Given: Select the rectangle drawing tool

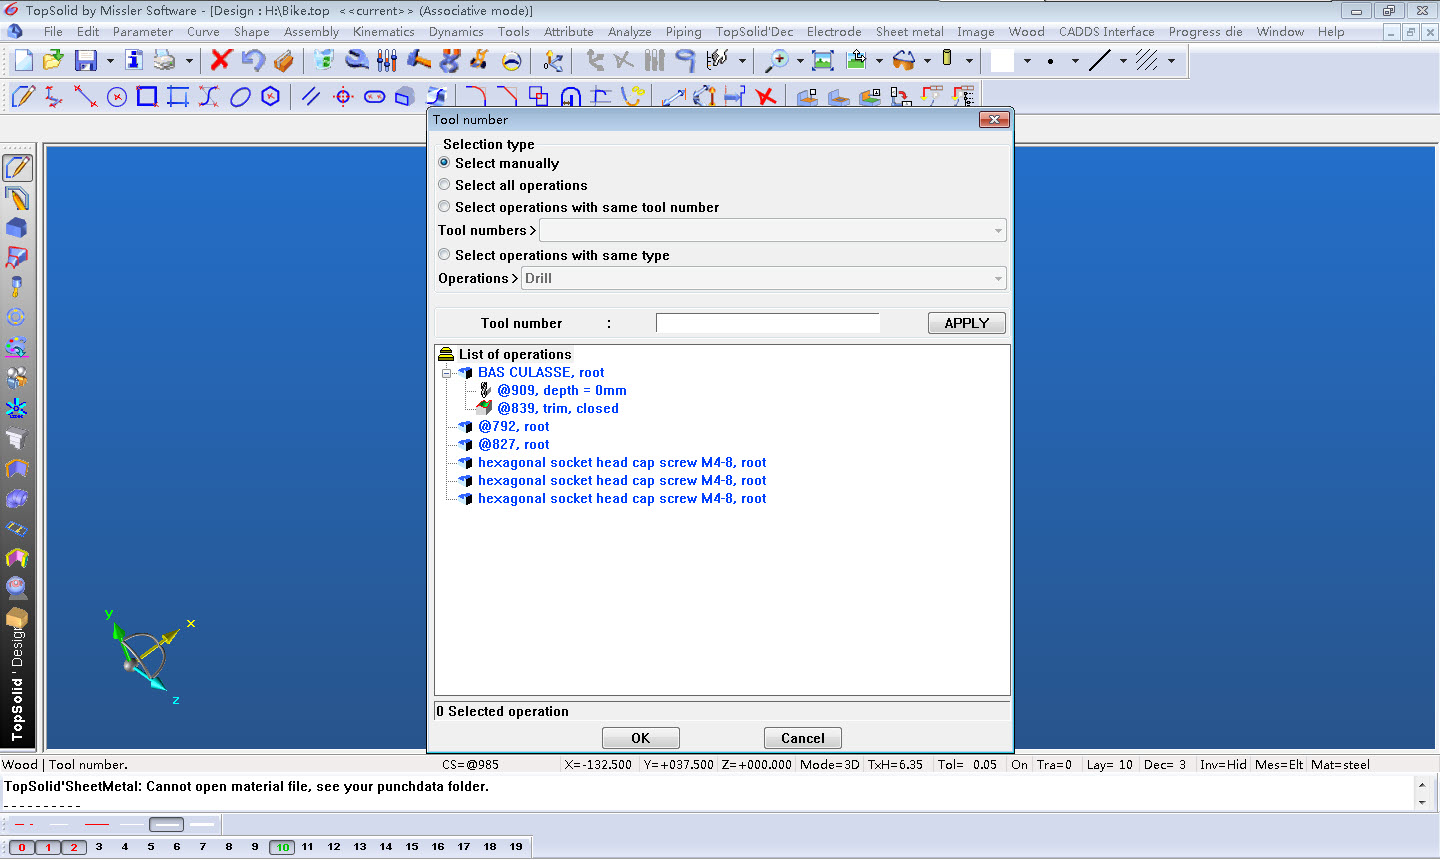Looking at the screenshot, I should click(x=147, y=97).
